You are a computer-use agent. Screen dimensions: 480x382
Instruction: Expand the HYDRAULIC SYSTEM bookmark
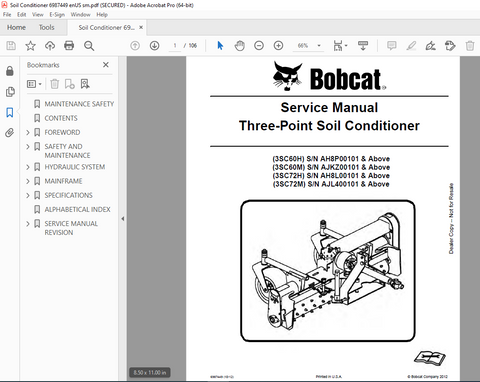click(28, 167)
